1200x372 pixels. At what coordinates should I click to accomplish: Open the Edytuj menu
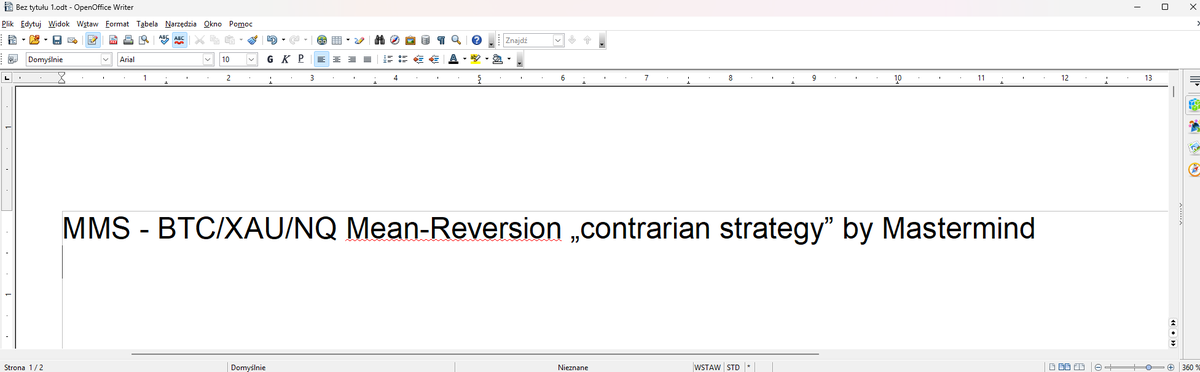coord(31,23)
